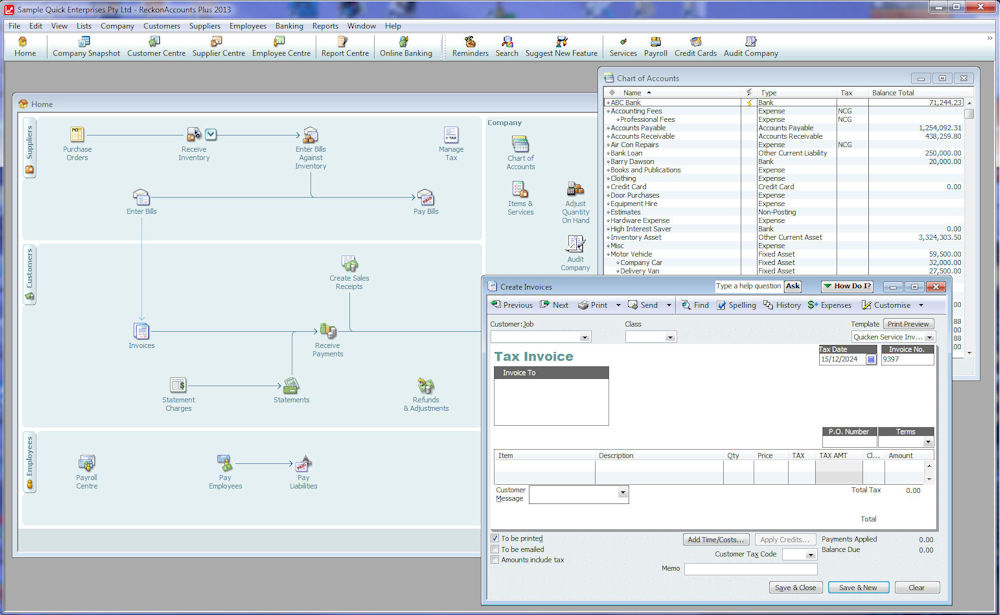Screen dimensions: 1000x615
Task: Open the Customer Tax Code dropdown
Action: (x=810, y=554)
